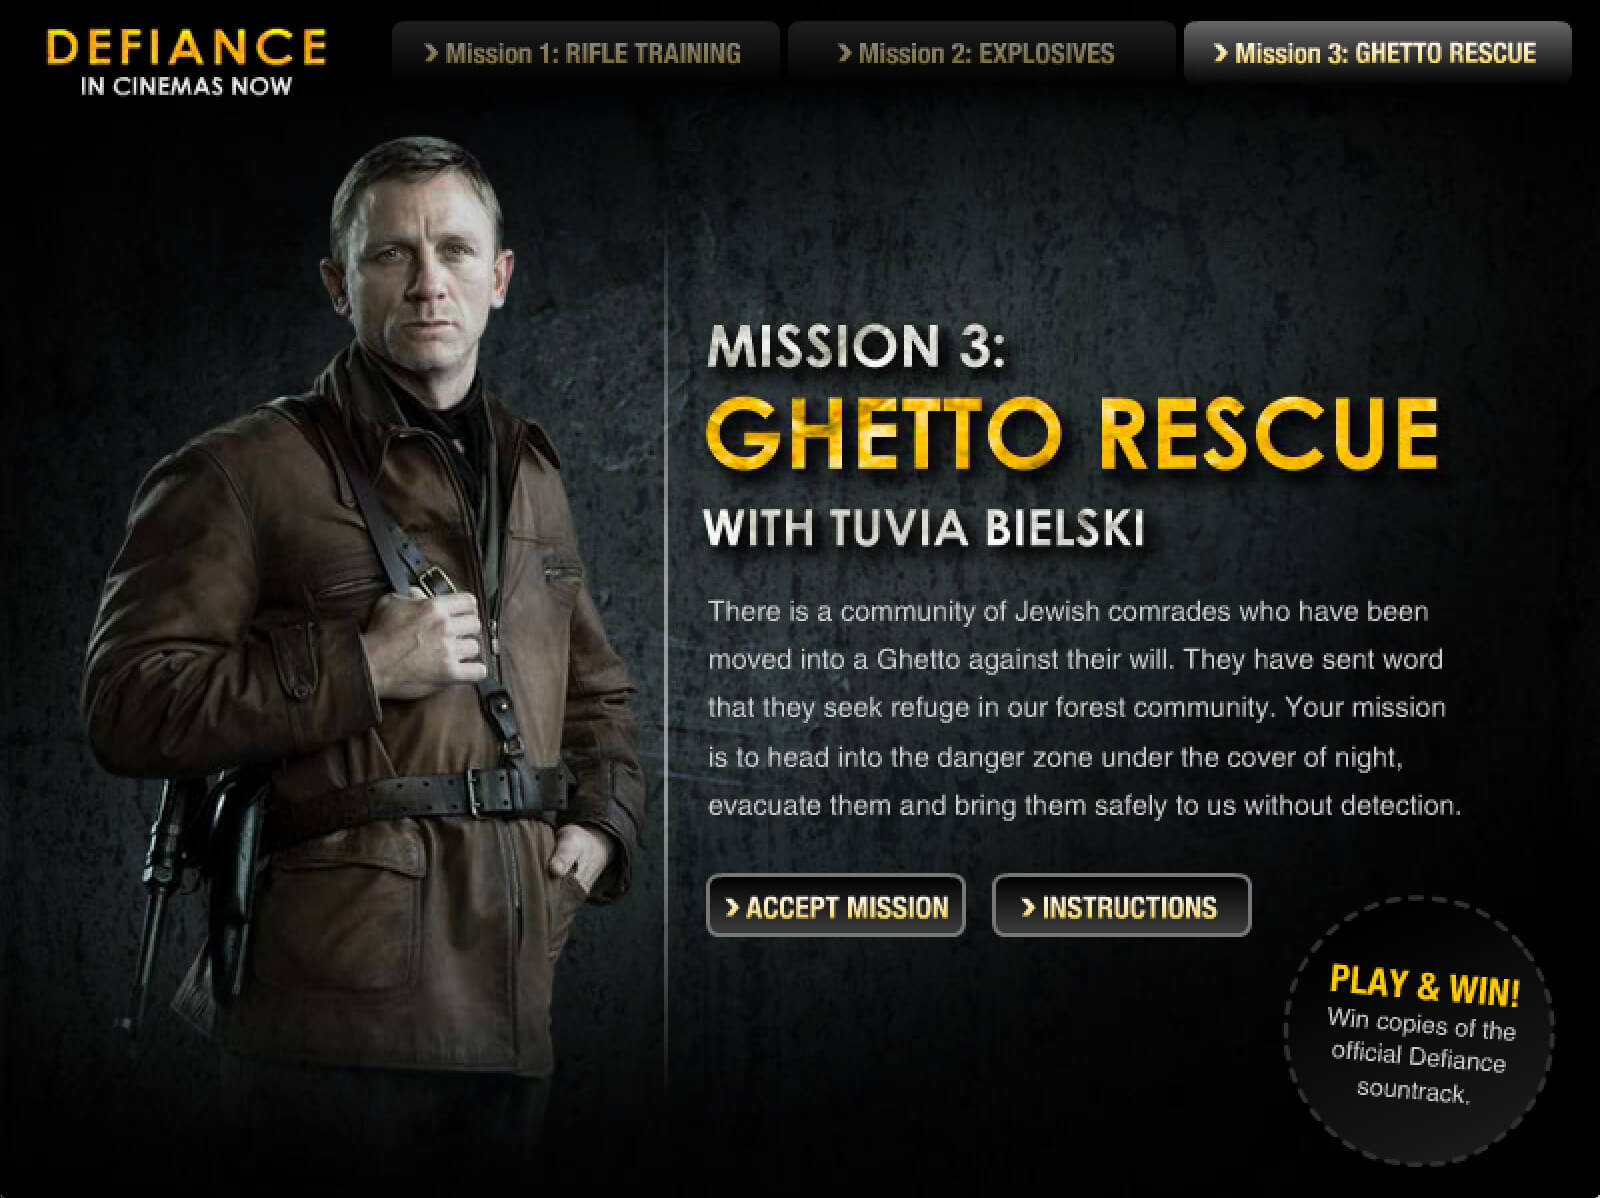Click the mission description paragraph
This screenshot has height=1198, width=1600.
(x=1085, y=708)
